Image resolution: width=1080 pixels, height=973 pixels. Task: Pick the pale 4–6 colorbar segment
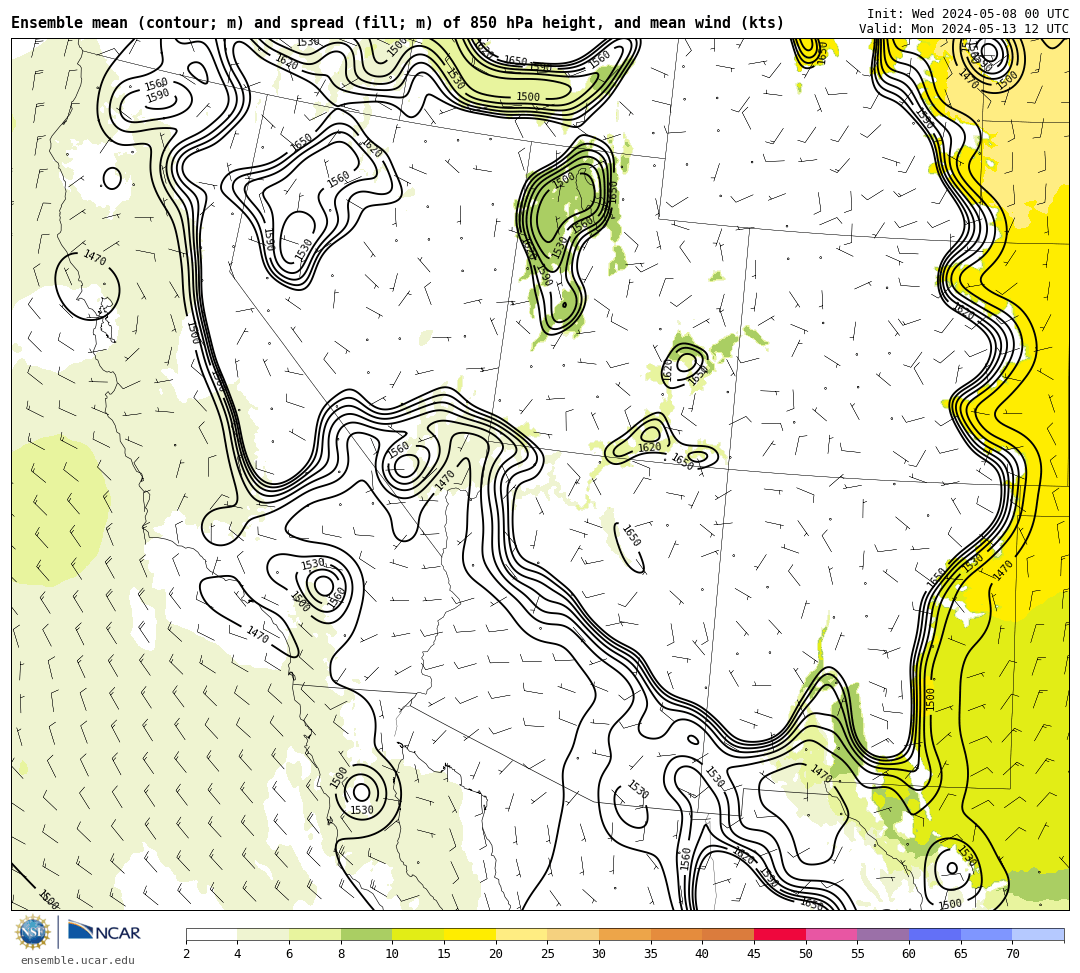[x=263, y=934]
